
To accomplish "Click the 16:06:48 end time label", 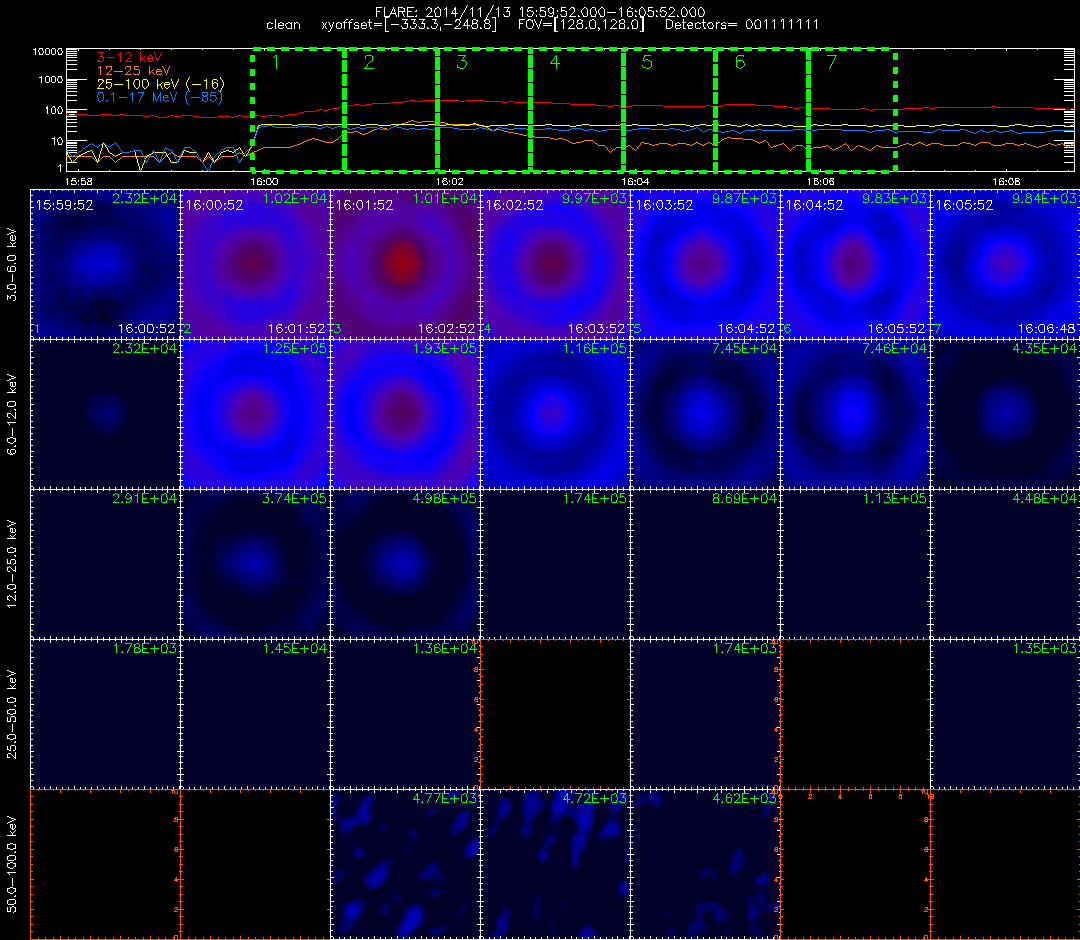I will pos(1047,328).
